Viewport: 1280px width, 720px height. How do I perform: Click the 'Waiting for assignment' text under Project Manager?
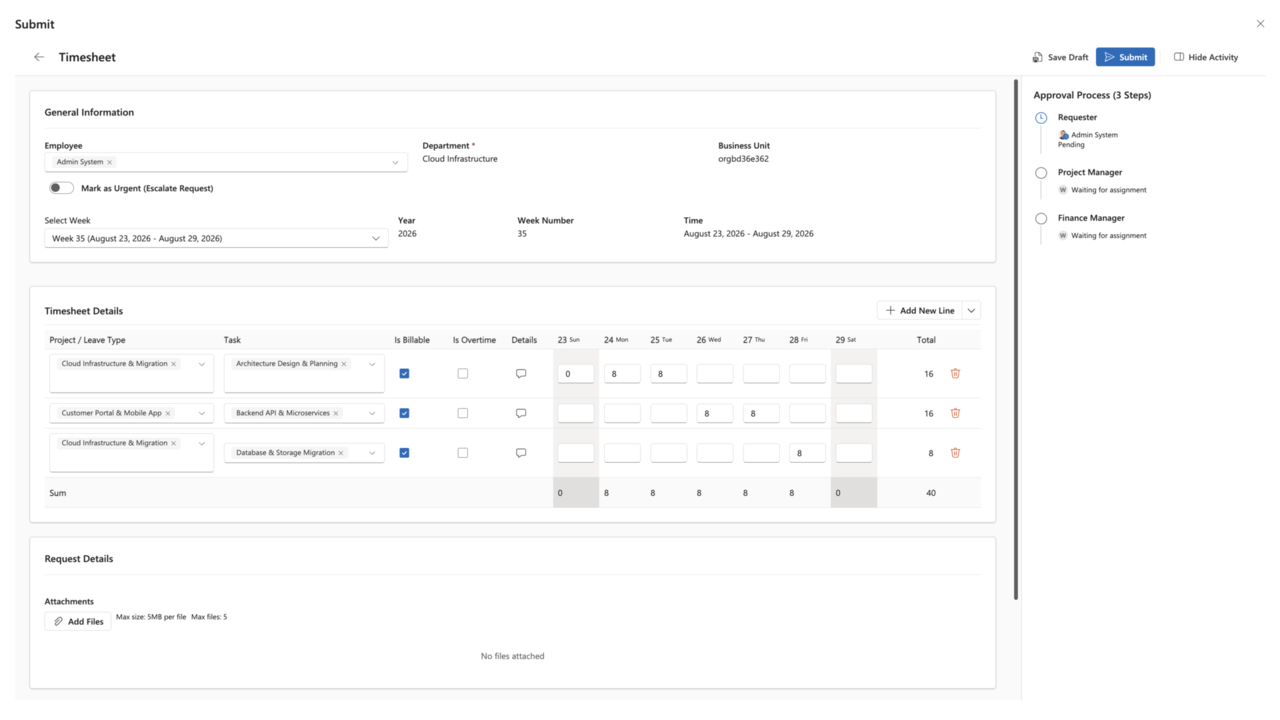point(1109,190)
